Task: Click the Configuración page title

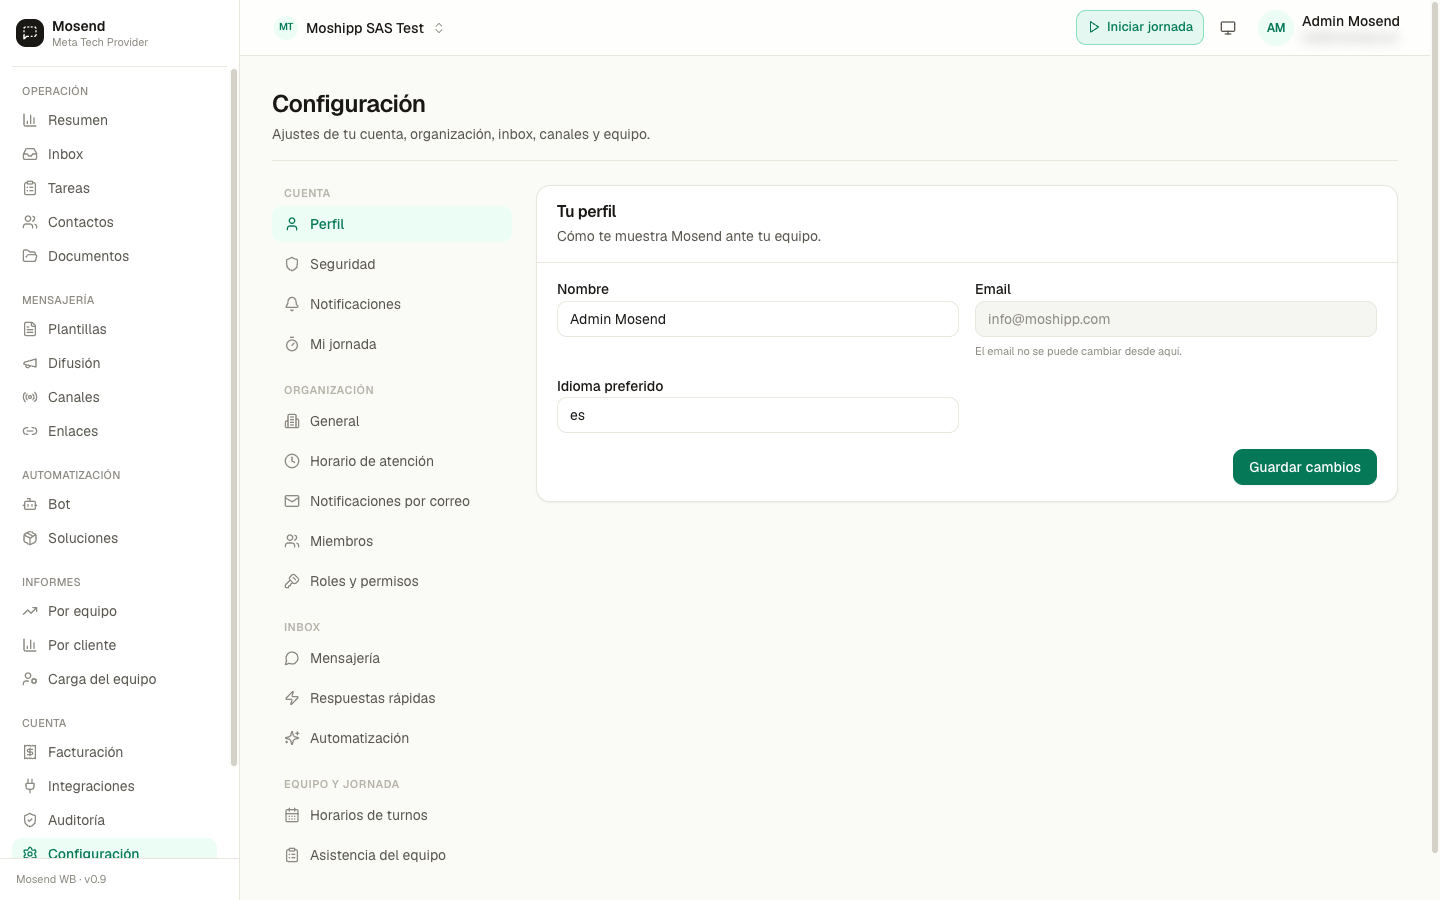Action: (x=349, y=104)
